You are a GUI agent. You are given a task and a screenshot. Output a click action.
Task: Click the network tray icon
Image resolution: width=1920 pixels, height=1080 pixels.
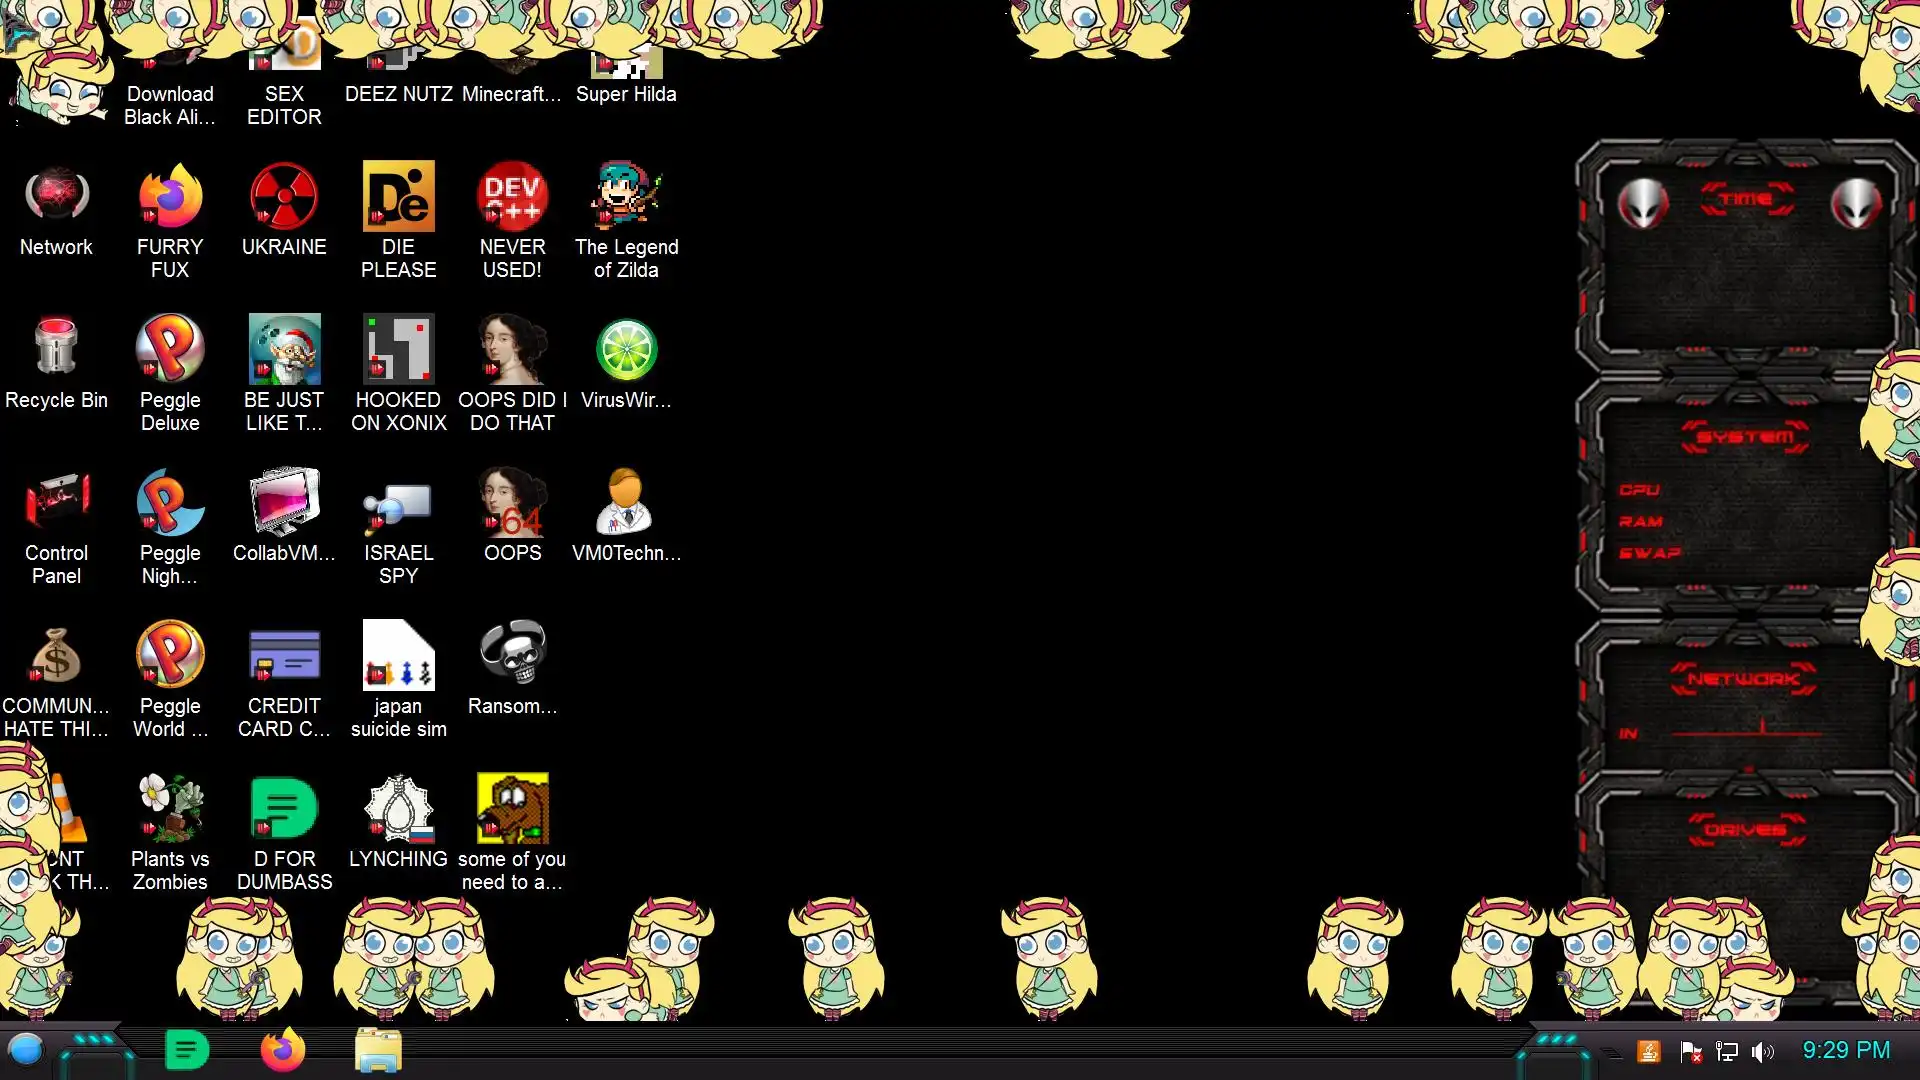coord(1727,1051)
